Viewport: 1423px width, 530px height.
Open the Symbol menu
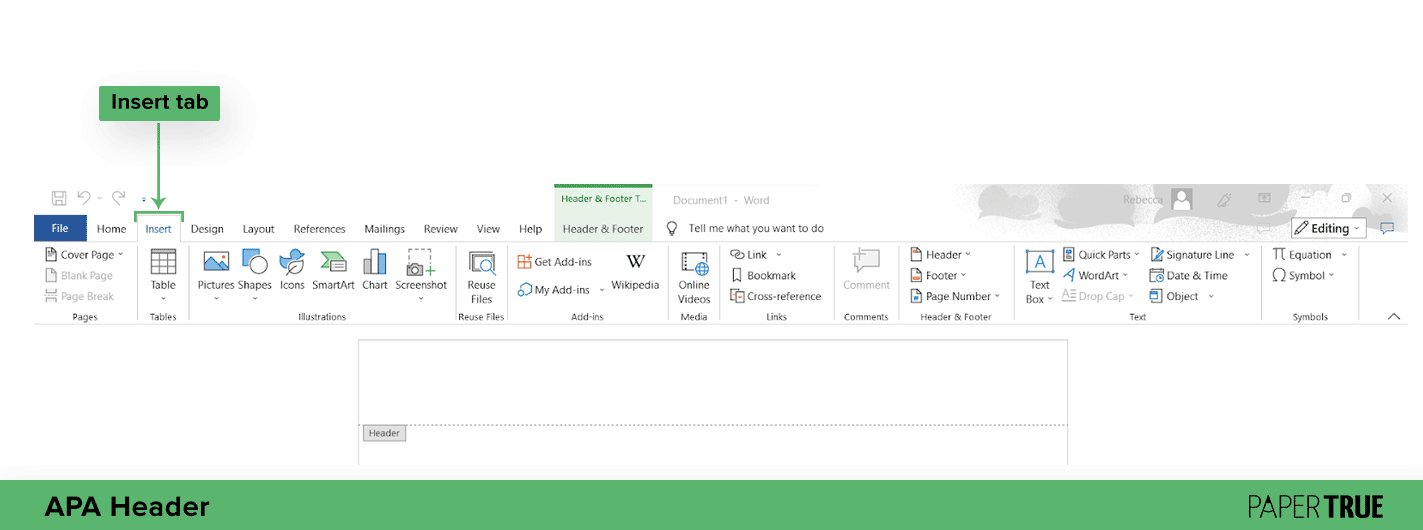pyautogui.click(x=1304, y=276)
